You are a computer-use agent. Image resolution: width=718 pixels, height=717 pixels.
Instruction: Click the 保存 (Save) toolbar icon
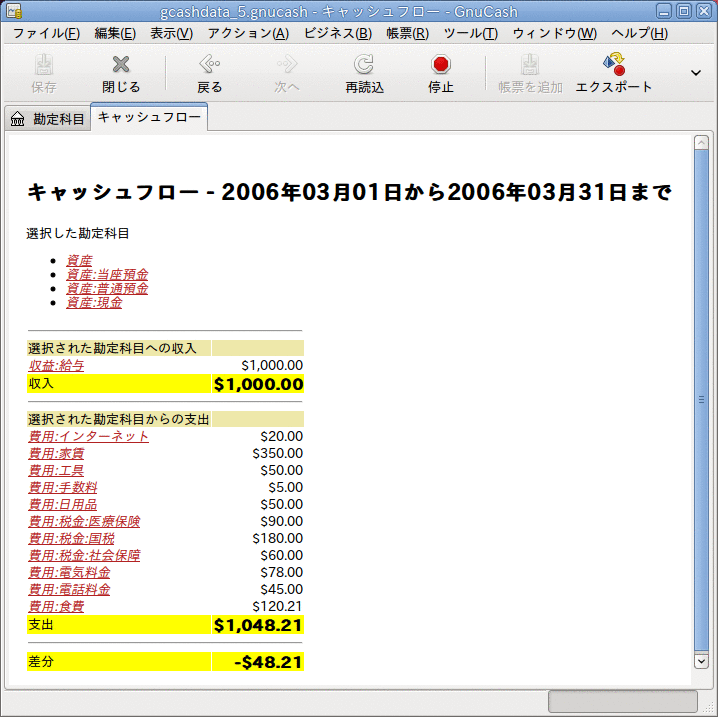pyautogui.click(x=44, y=65)
